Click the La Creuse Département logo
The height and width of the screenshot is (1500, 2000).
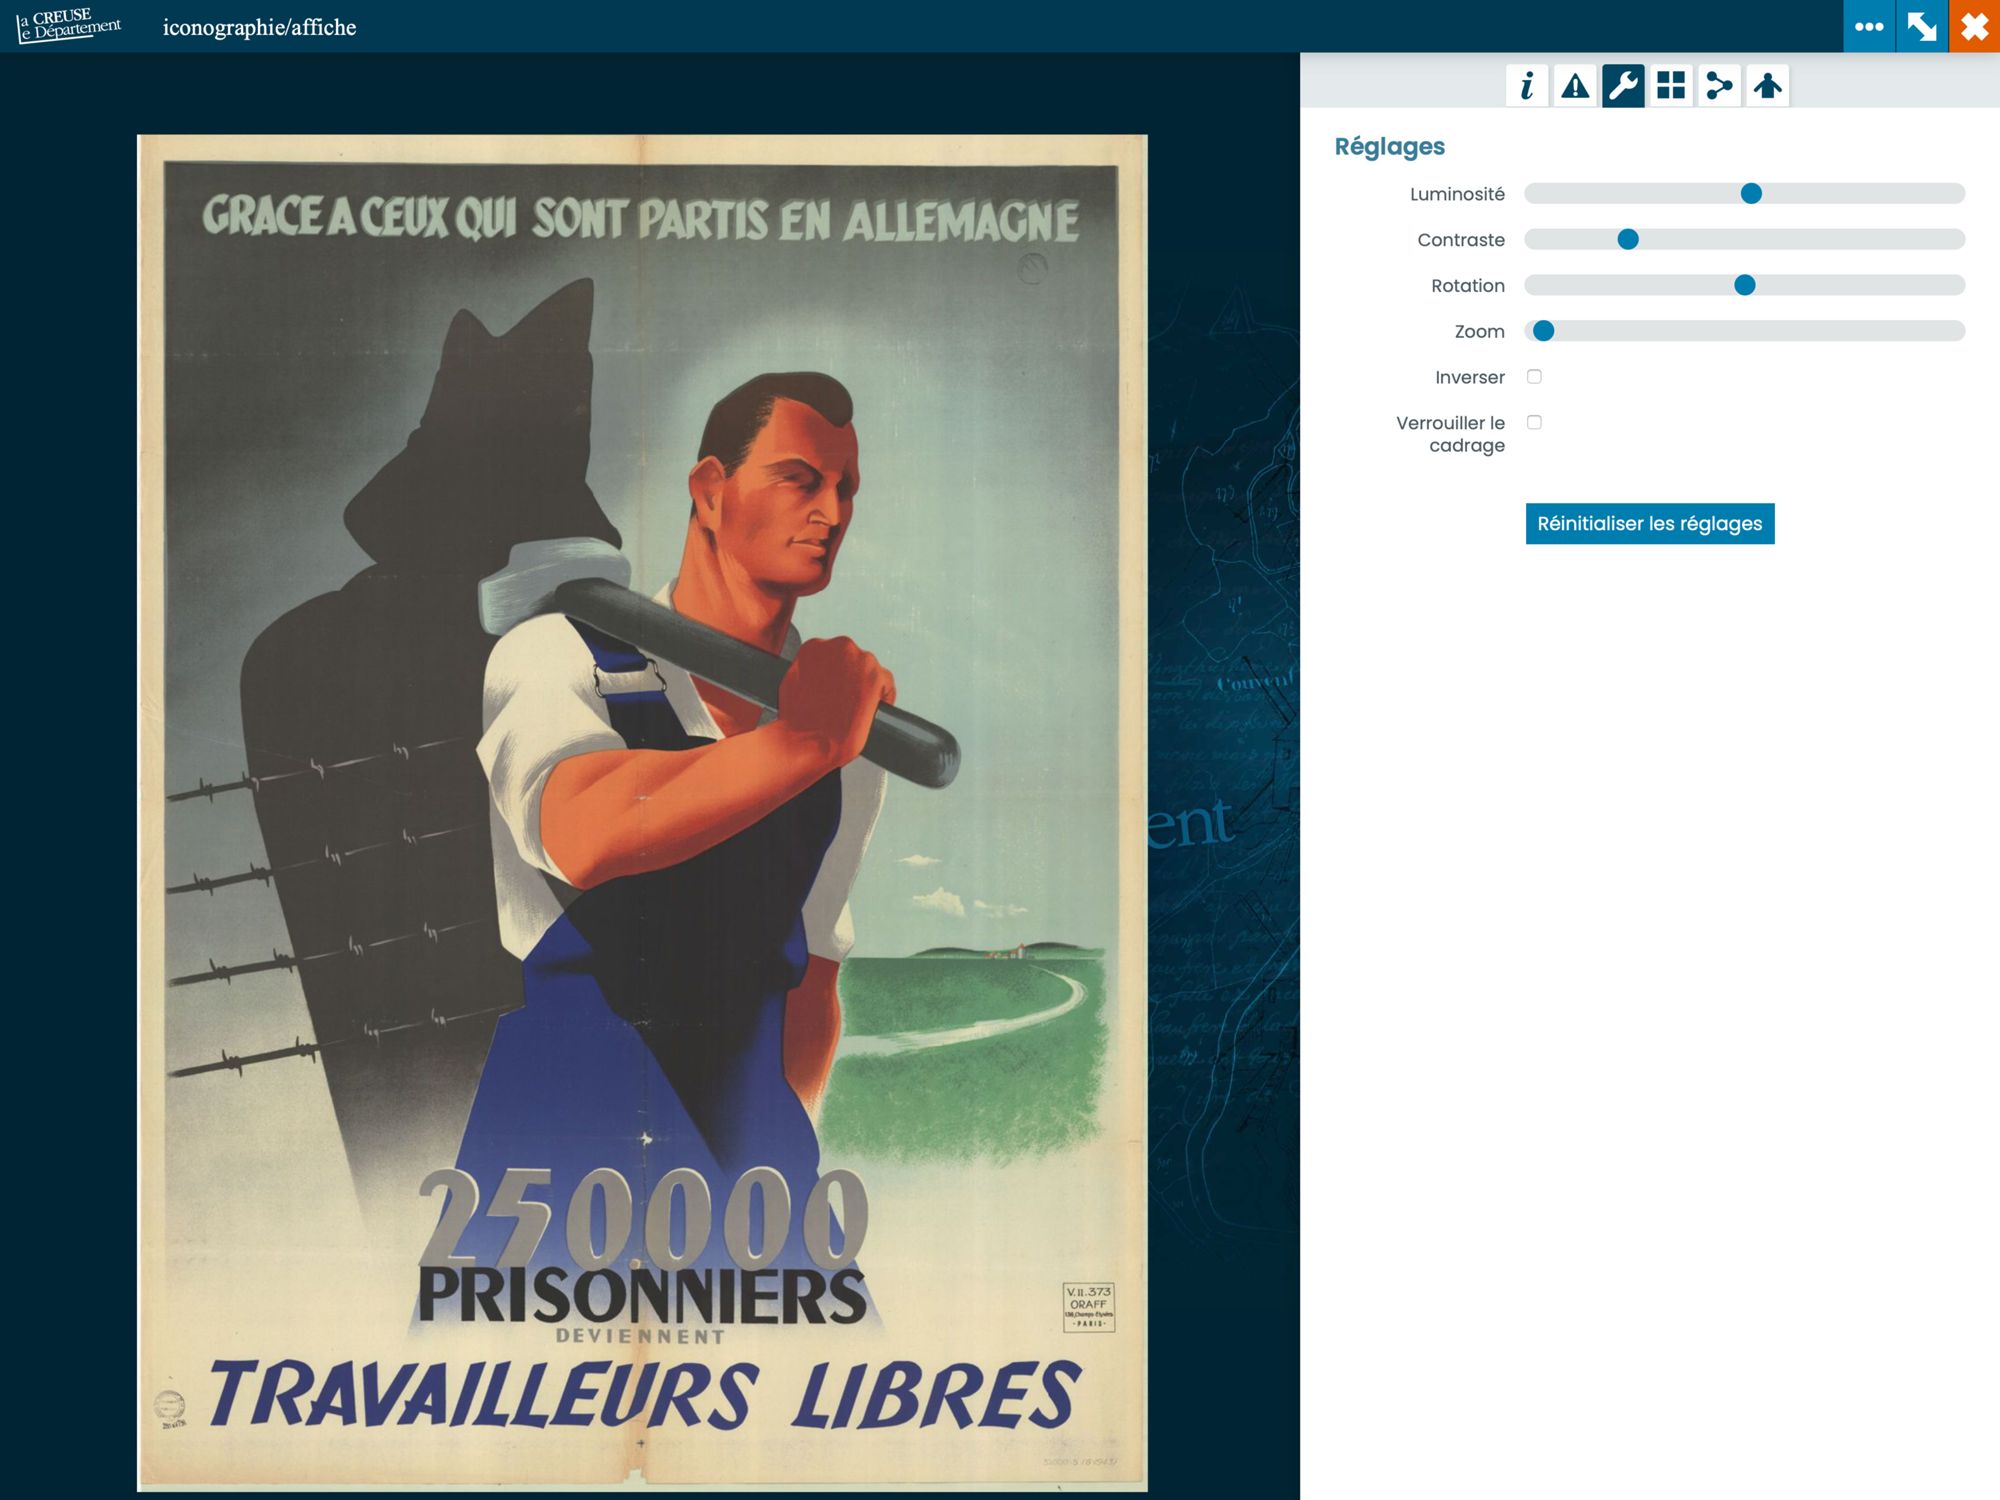coord(68,26)
